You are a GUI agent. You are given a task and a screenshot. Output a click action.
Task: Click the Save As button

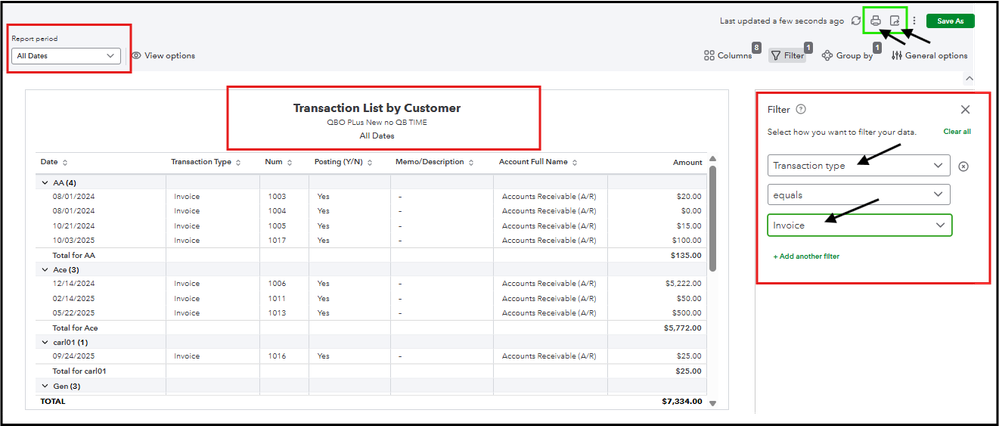click(951, 20)
